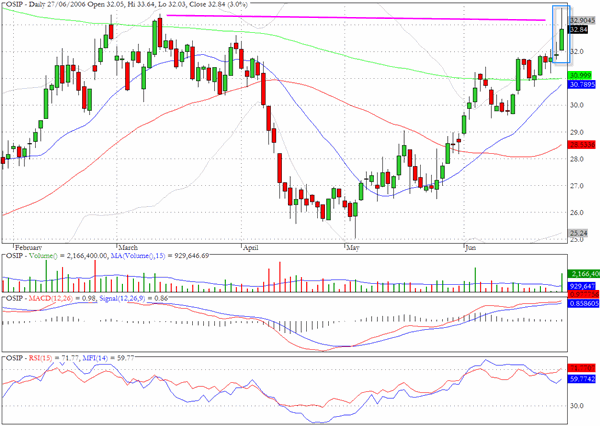Click the last green candlestick near 32.84

(562, 39)
